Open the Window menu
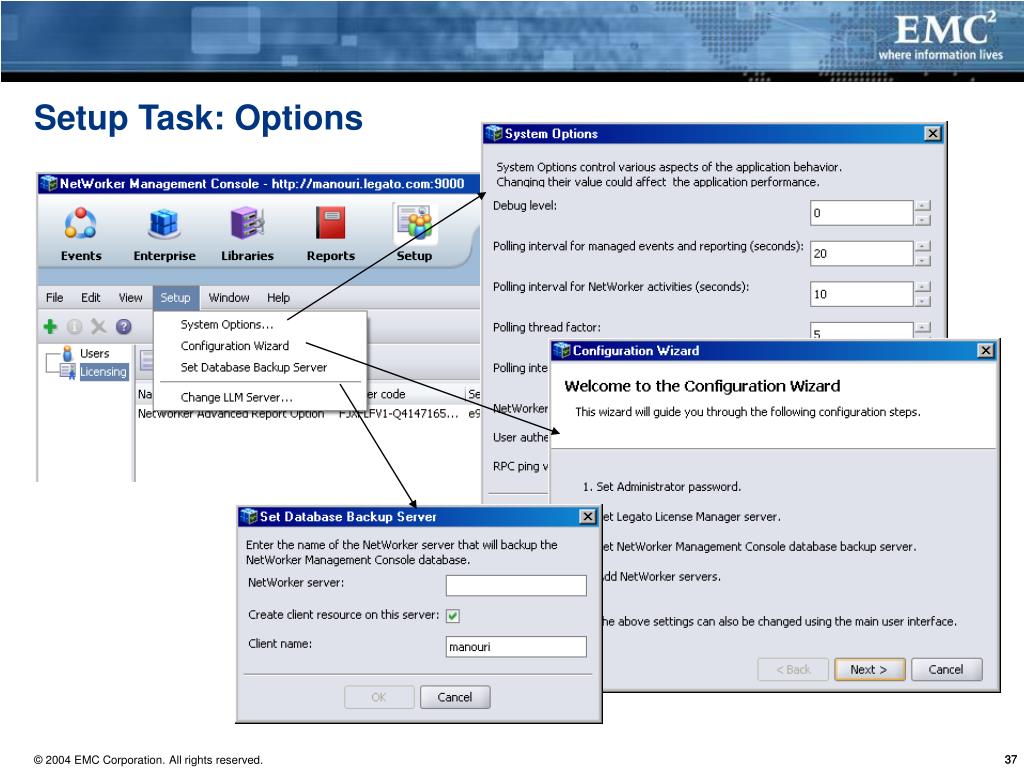1024x768 pixels. click(x=229, y=298)
